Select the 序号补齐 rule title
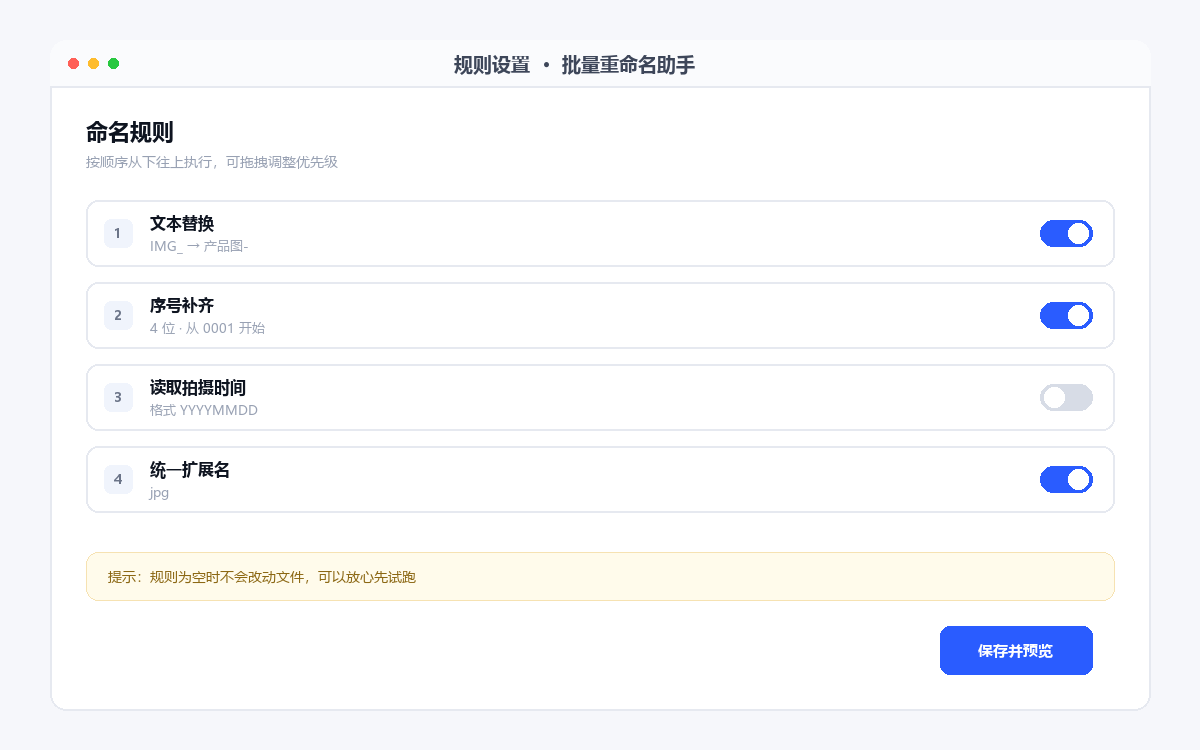 pyautogui.click(x=182, y=306)
